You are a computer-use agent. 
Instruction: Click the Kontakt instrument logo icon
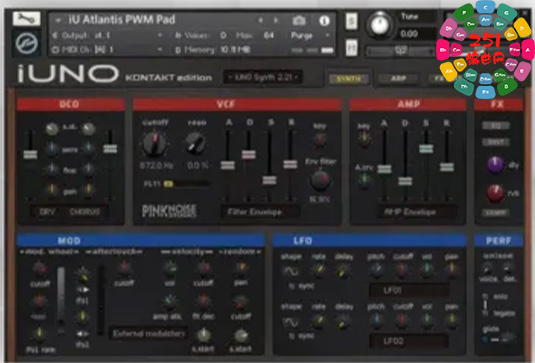pyautogui.click(x=26, y=43)
